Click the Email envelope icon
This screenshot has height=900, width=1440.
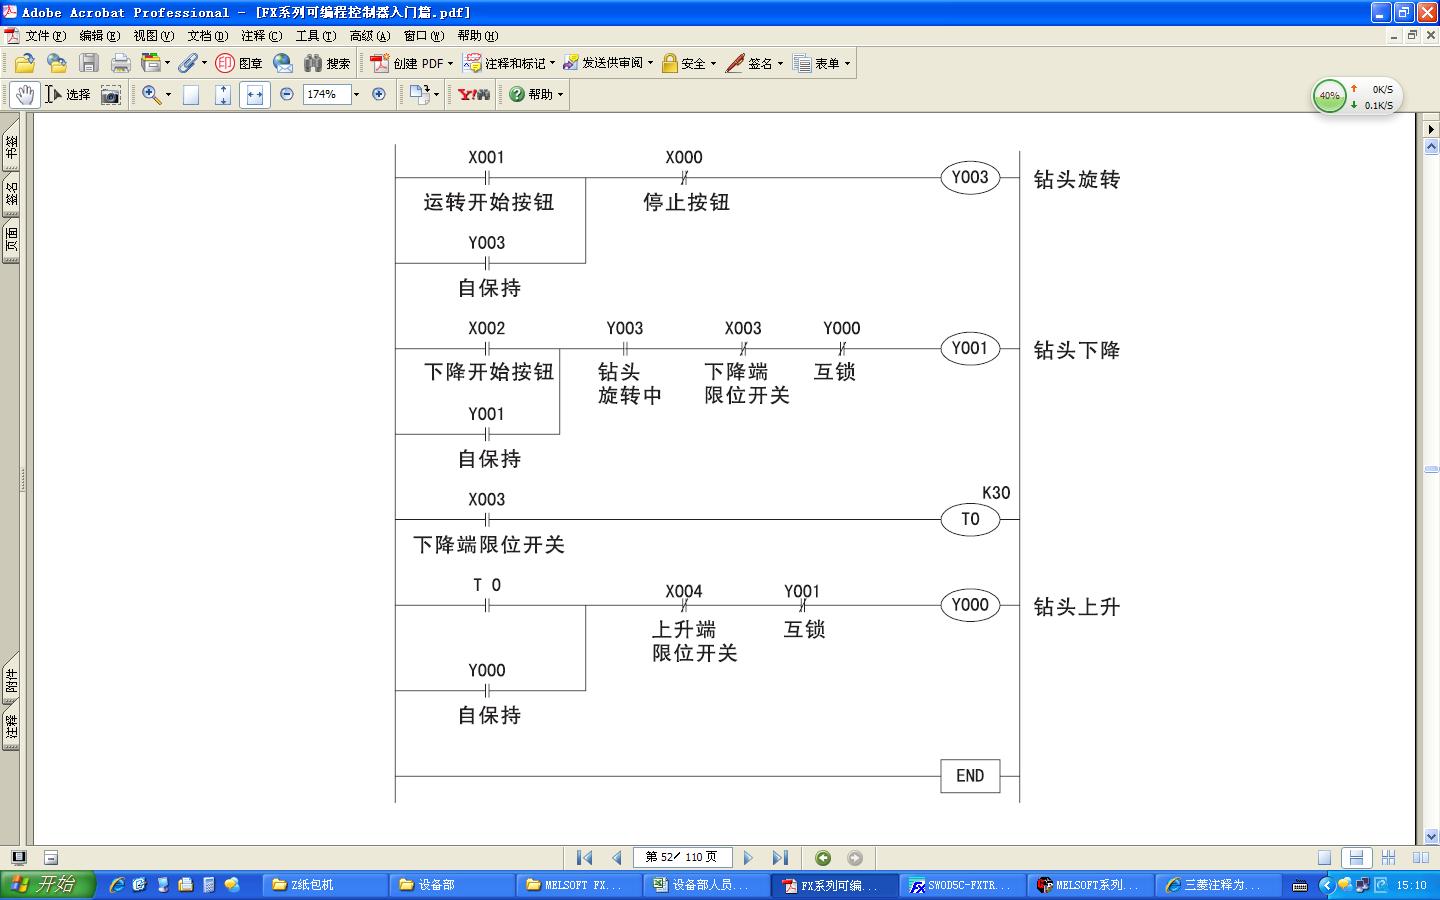[283, 63]
